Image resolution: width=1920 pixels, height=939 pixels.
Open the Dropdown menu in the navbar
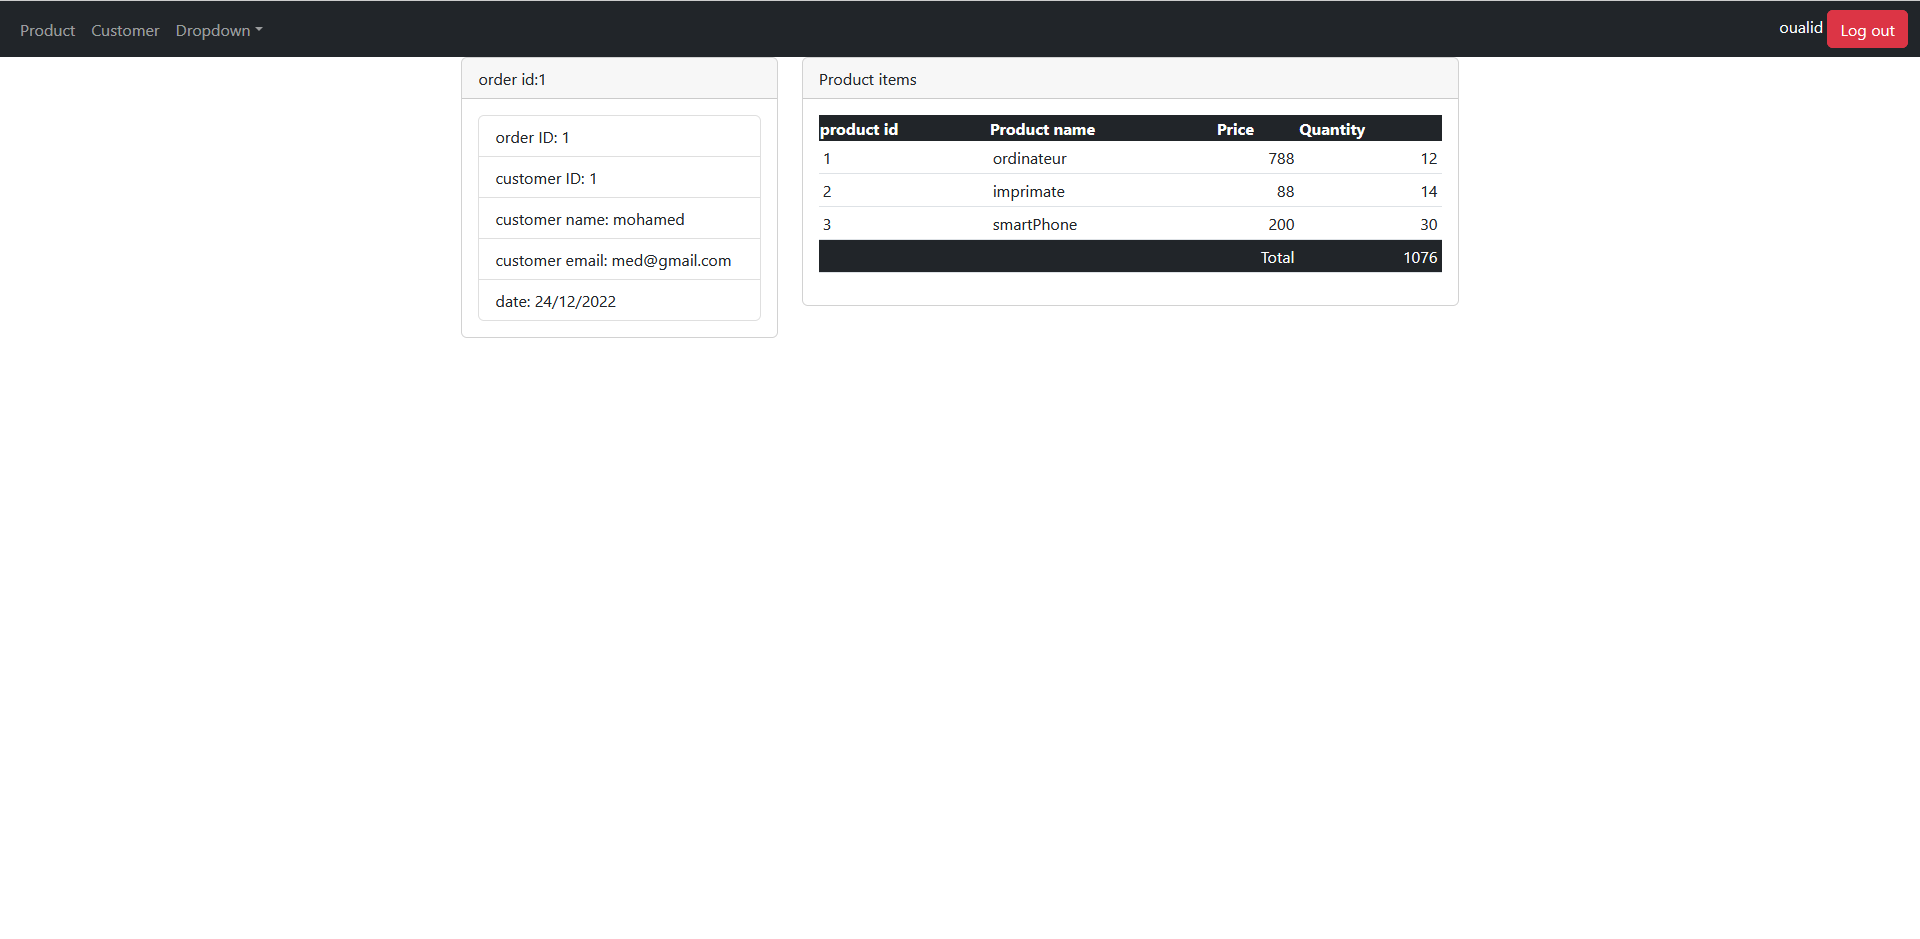coord(212,30)
